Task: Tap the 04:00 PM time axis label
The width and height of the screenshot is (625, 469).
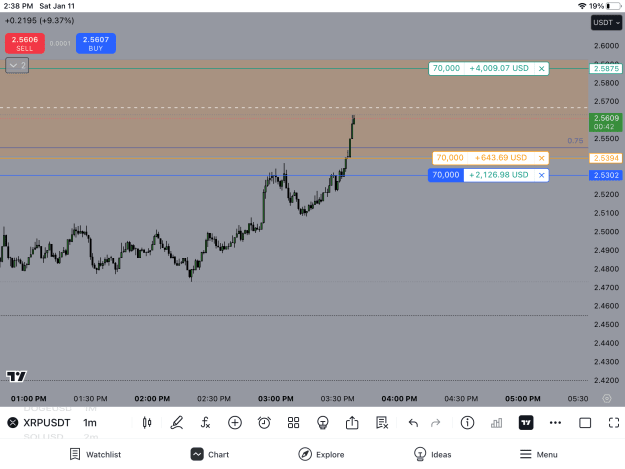Action: point(399,398)
